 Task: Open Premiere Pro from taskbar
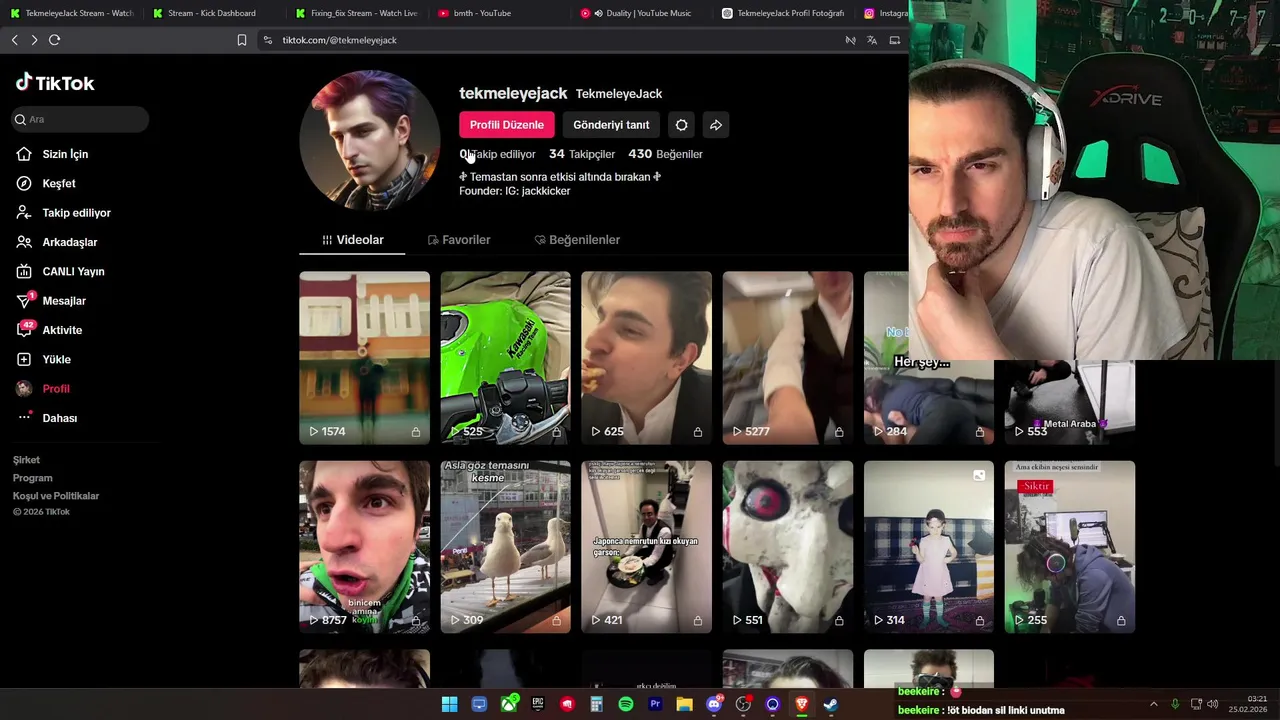click(655, 704)
